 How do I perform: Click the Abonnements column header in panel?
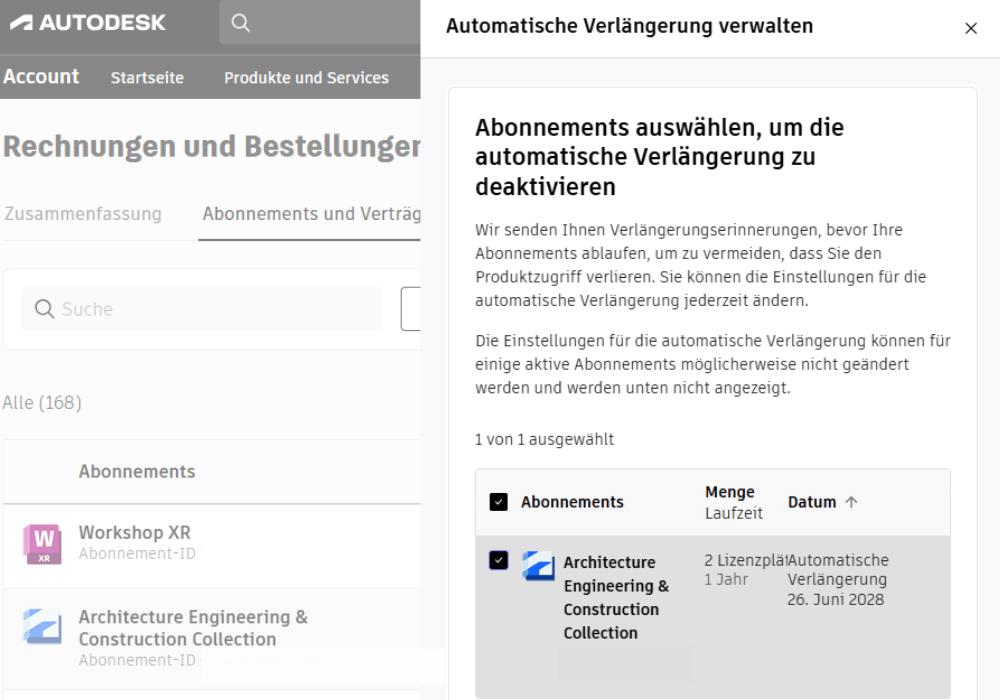[572, 502]
